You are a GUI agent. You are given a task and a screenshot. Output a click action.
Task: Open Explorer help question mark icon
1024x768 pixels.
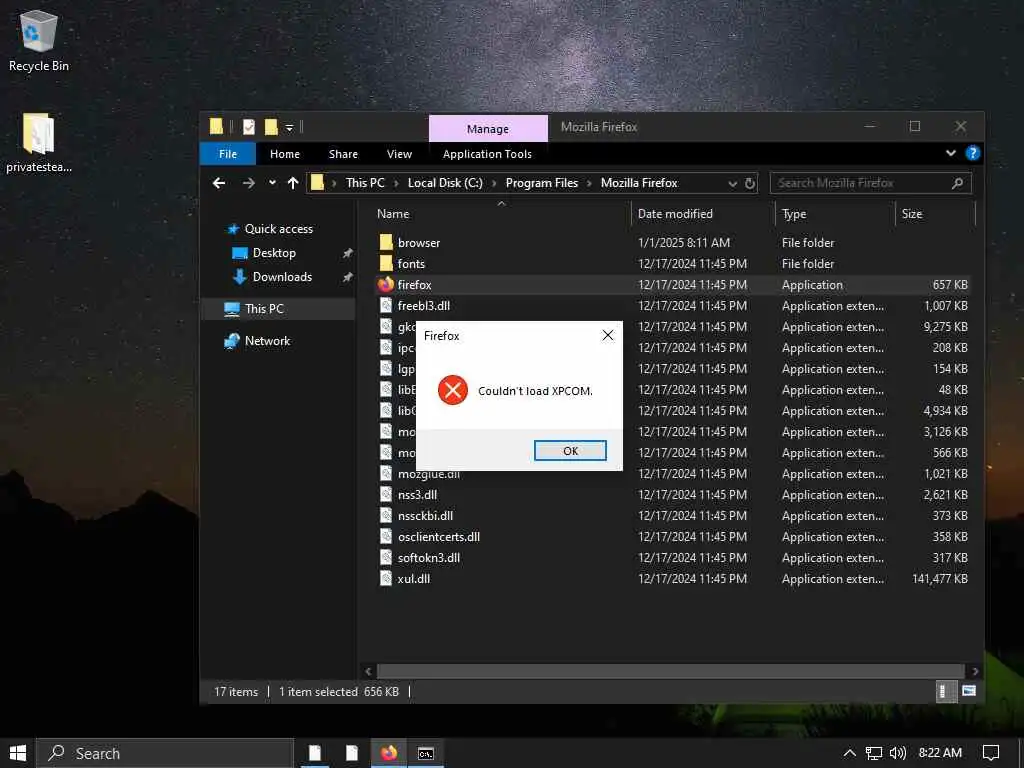(972, 153)
